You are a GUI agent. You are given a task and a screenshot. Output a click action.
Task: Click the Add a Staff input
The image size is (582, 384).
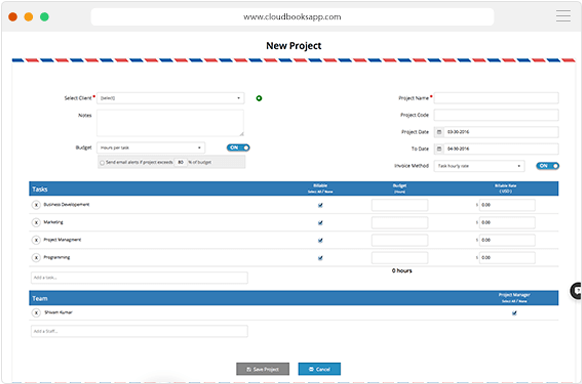[139, 331]
